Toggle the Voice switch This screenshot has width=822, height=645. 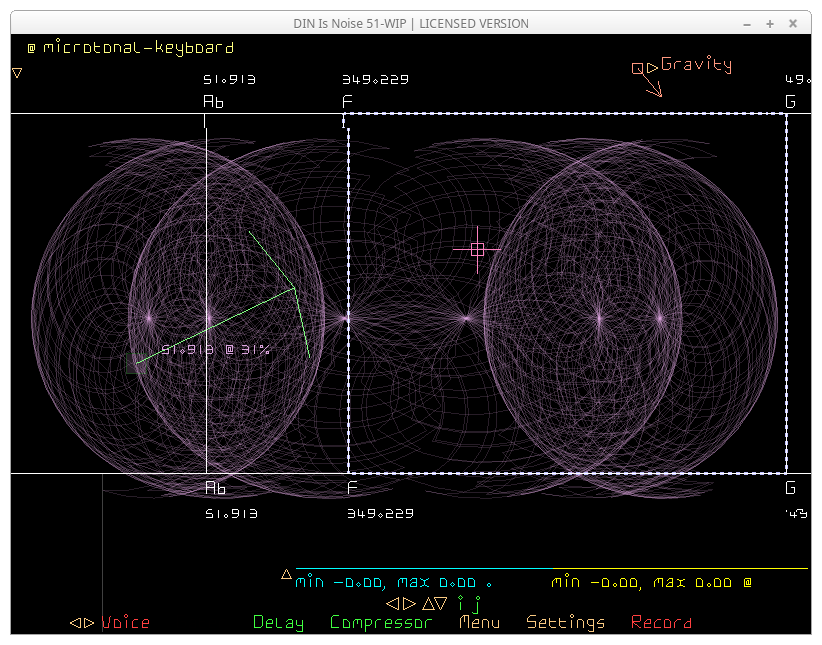pyautogui.click(x=125, y=623)
